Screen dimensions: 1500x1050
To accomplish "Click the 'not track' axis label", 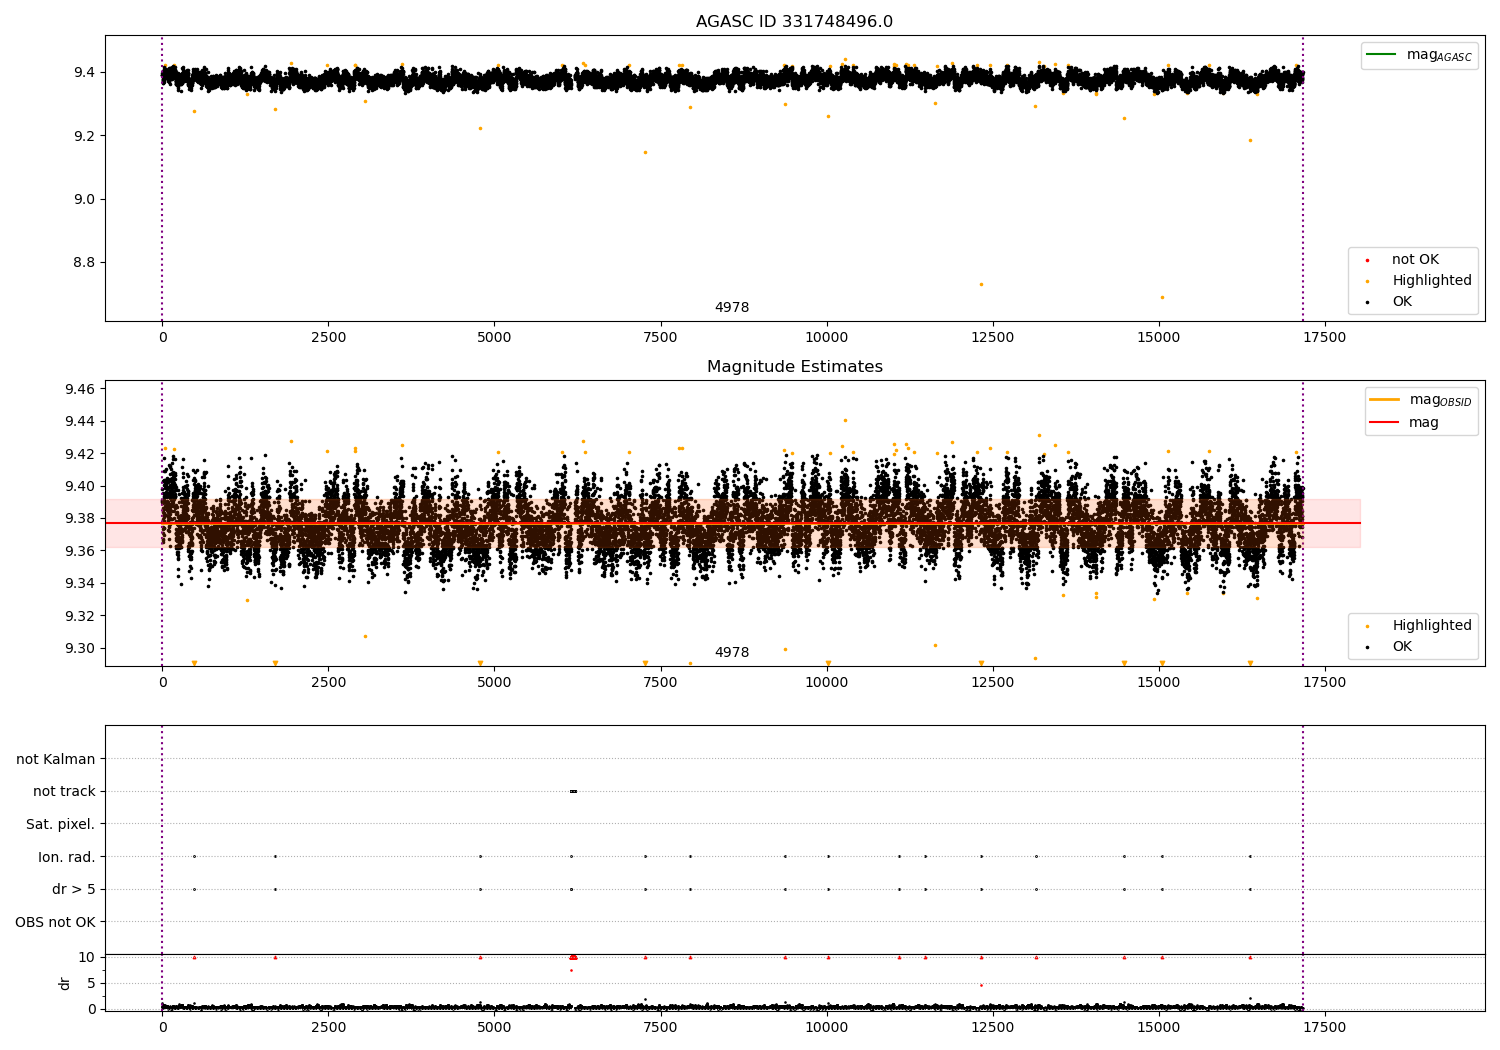I will pyautogui.click(x=64, y=792).
